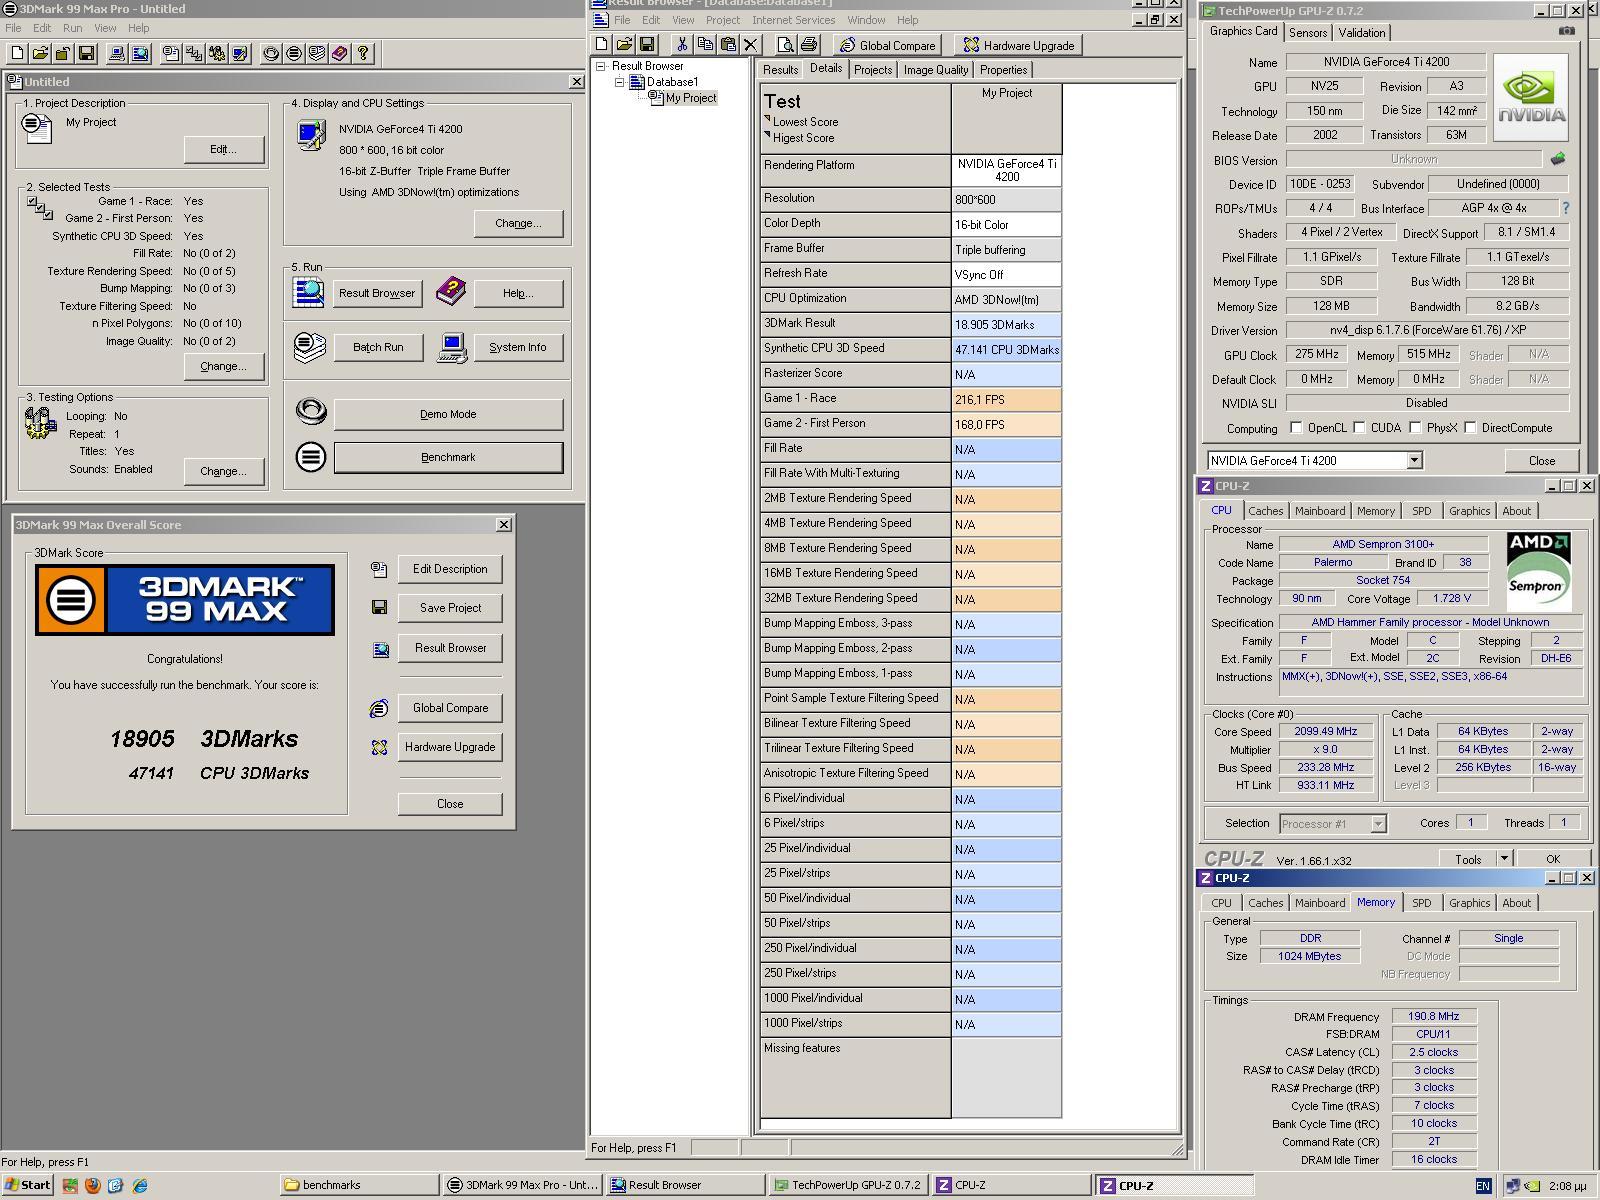Click question mark About icon in 3DMark toolbar
The width and height of the screenshot is (1600, 1200).
pos(363,53)
